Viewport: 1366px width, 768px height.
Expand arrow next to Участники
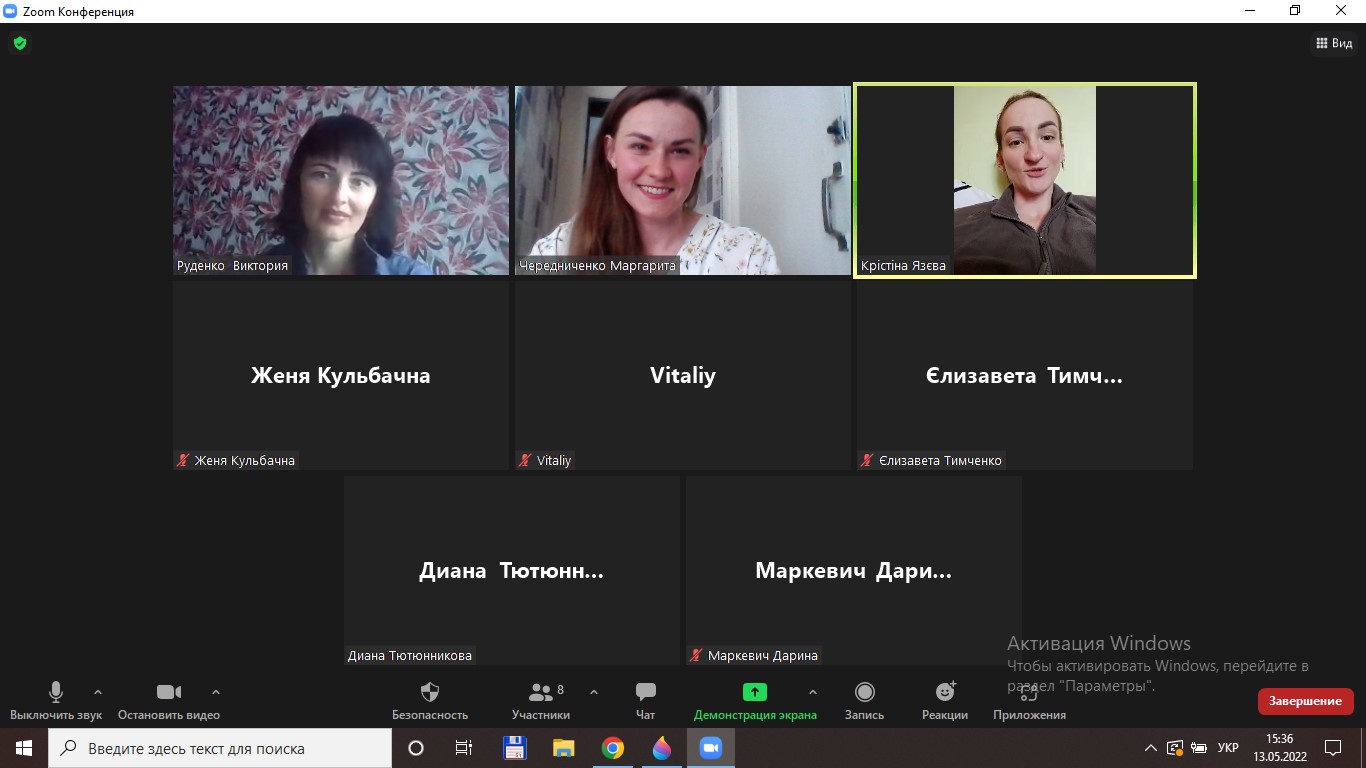593,692
